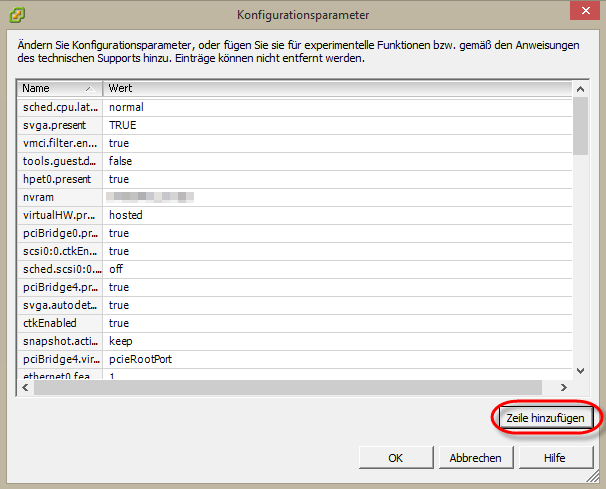Click the horizontal scrollbar thumb

point(288,387)
